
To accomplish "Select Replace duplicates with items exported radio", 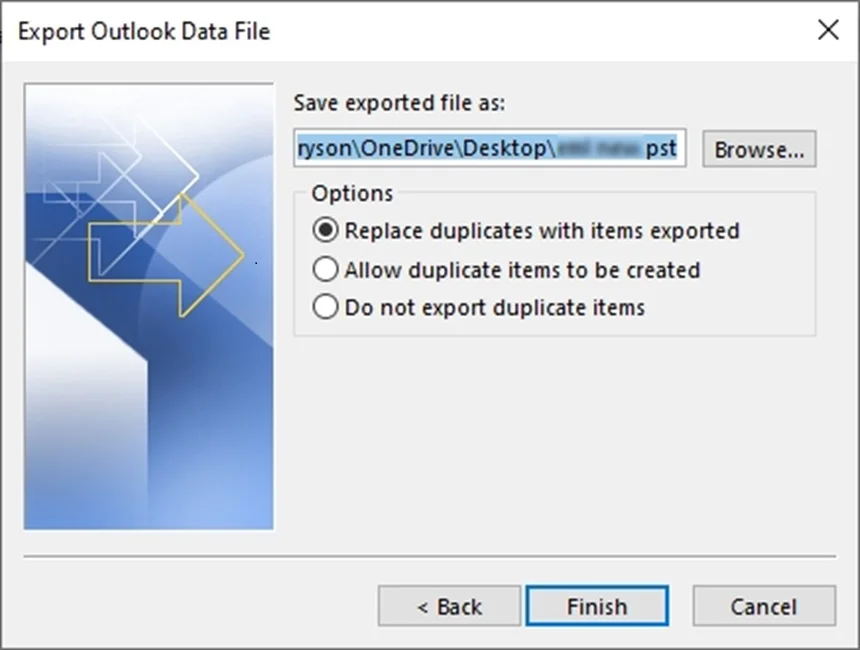I will click(325, 230).
